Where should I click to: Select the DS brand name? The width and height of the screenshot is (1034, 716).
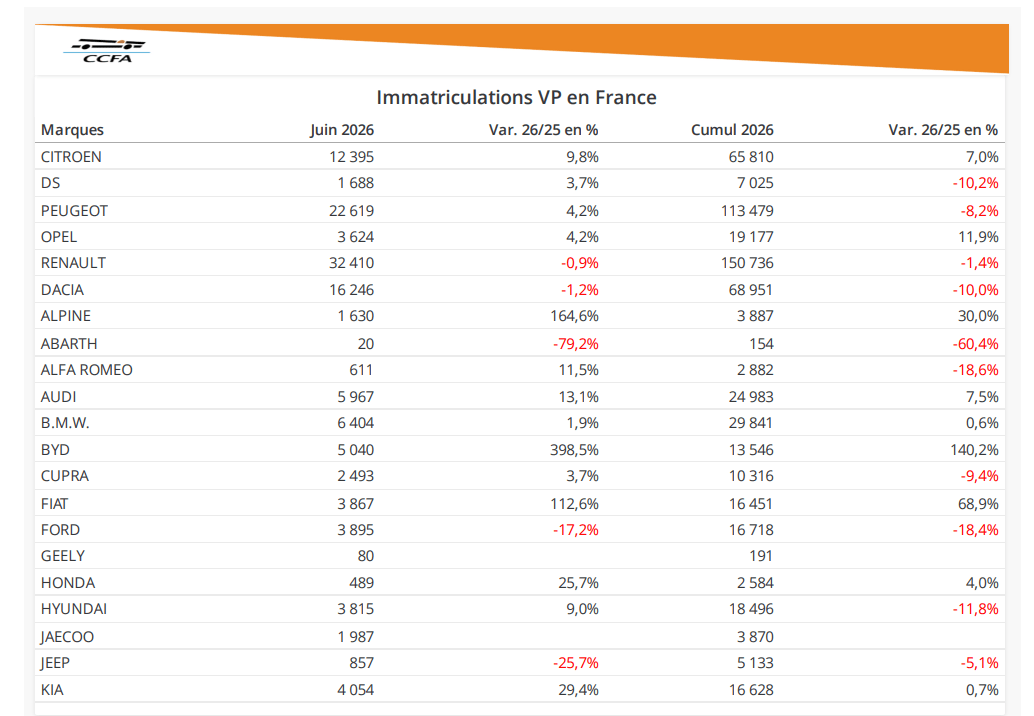click(50, 183)
